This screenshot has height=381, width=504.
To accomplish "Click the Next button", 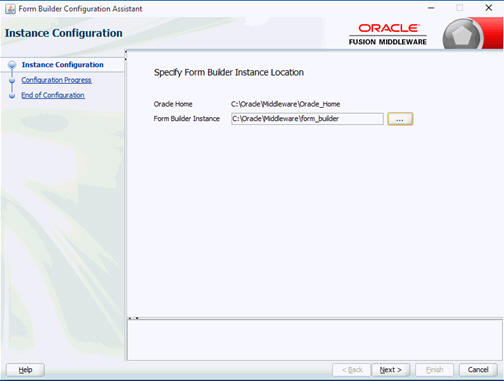I will click(x=391, y=370).
